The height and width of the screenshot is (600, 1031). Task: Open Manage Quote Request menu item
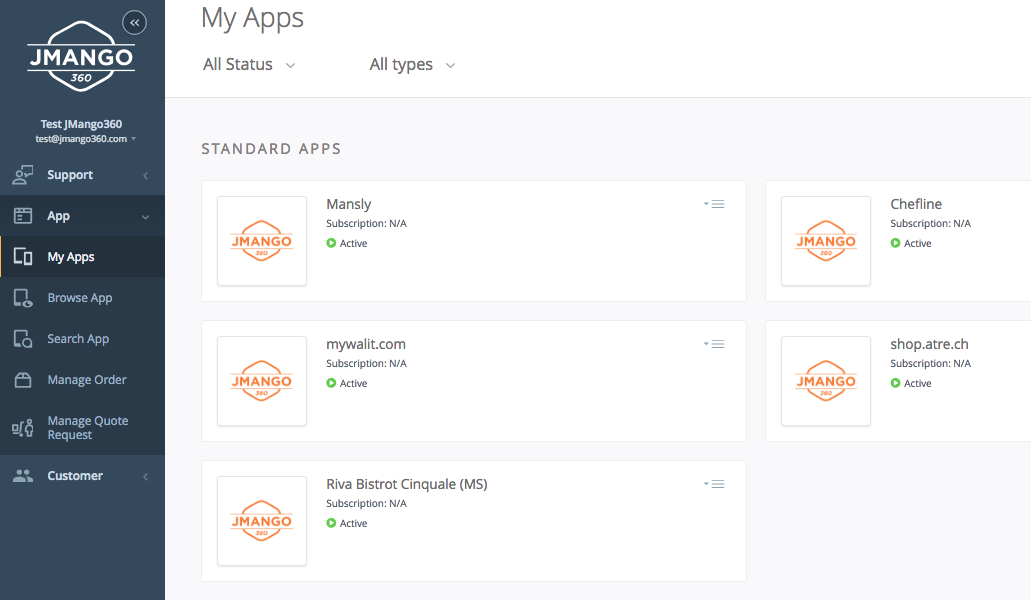82,428
